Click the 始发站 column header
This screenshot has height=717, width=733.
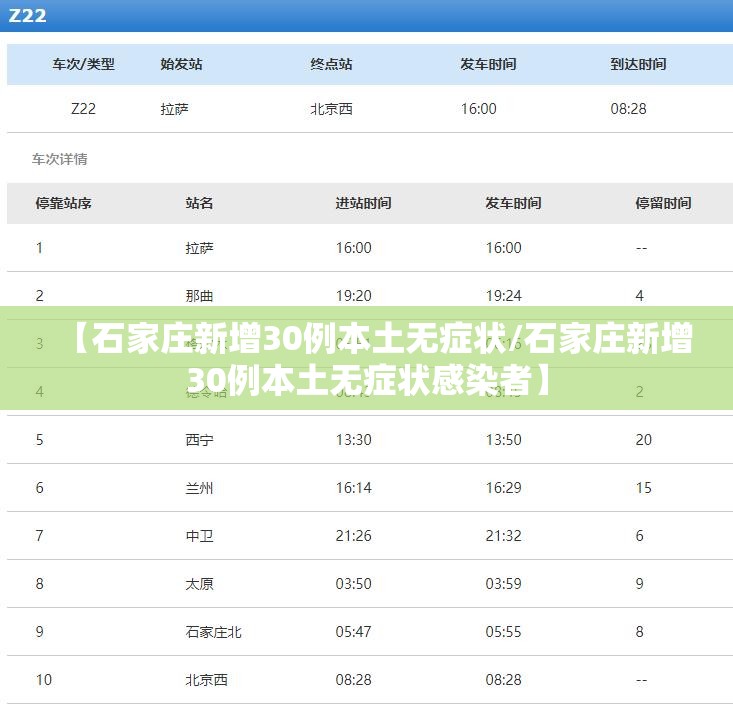point(181,64)
